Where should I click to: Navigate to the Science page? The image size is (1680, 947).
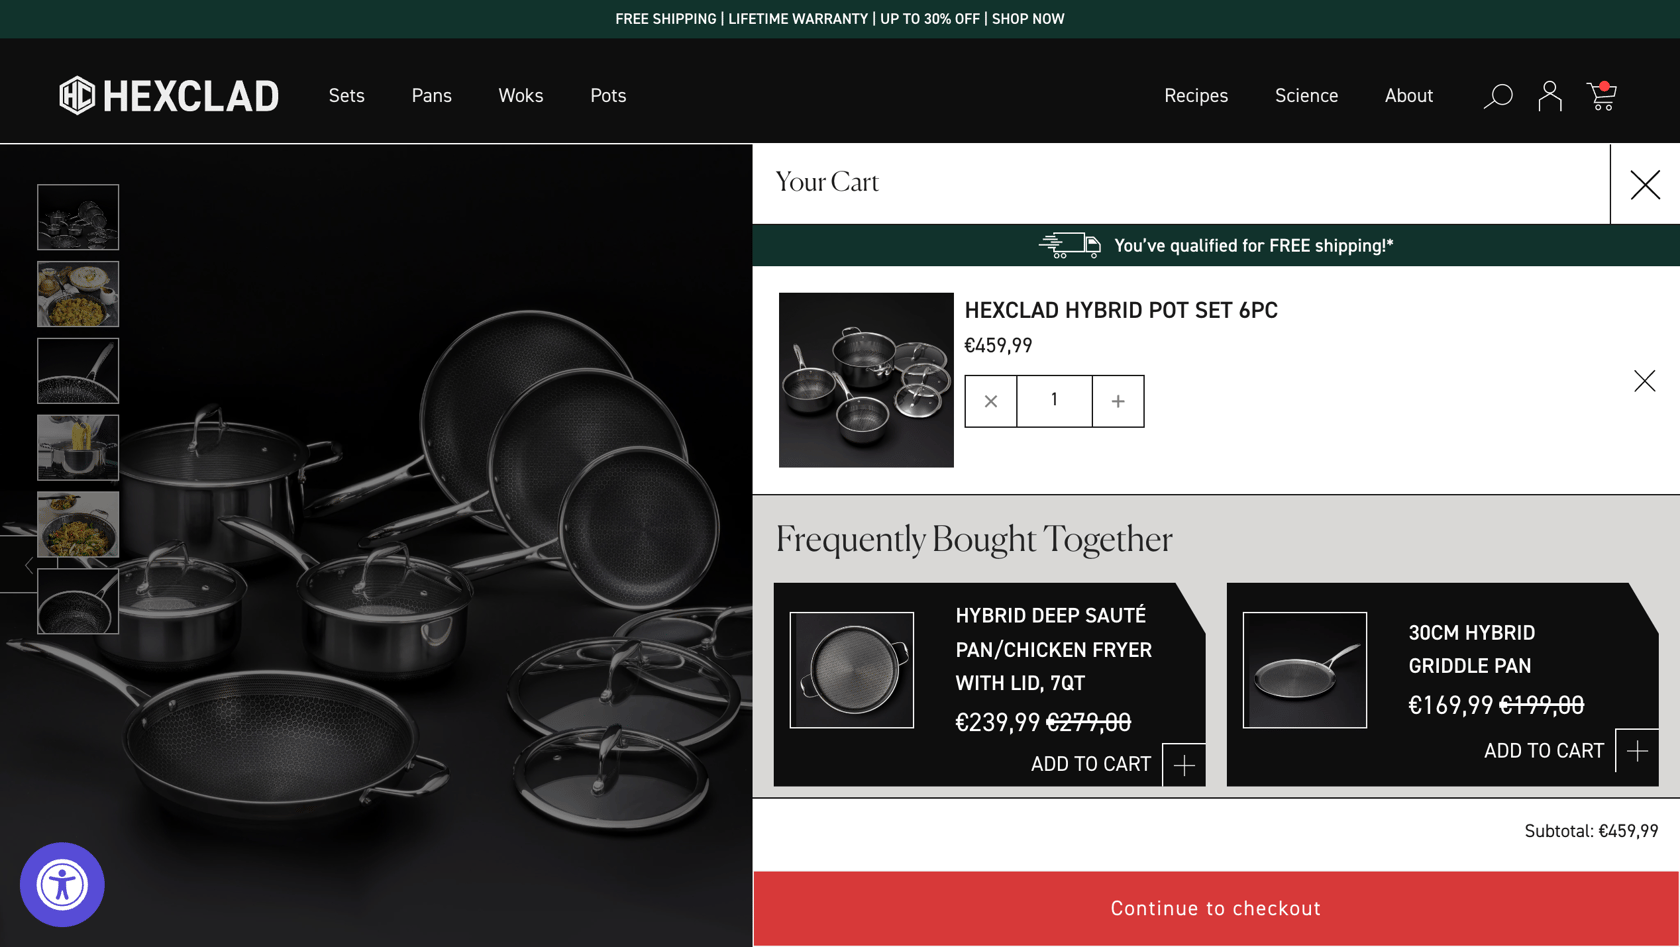tap(1306, 96)
